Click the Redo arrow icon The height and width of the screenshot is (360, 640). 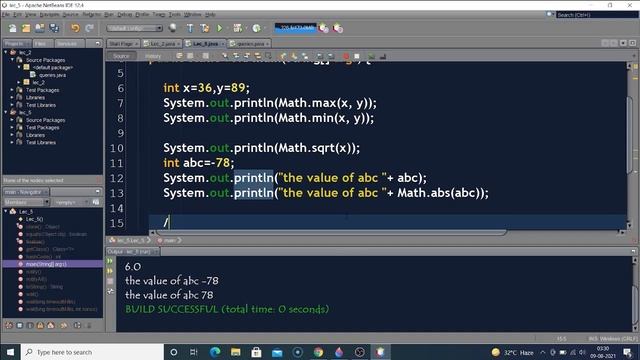[x=89, y=28]
